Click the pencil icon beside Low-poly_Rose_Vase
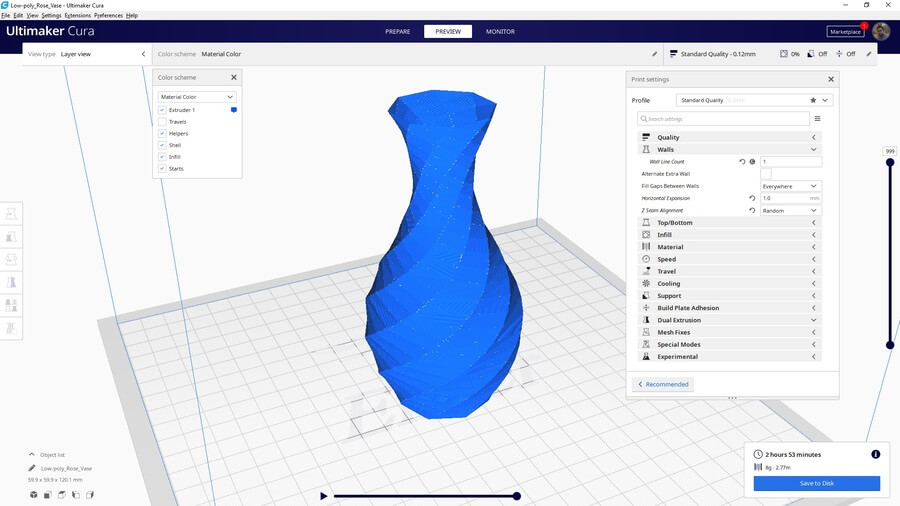This screenshot has height=506, width=900. tap(32, 468)
